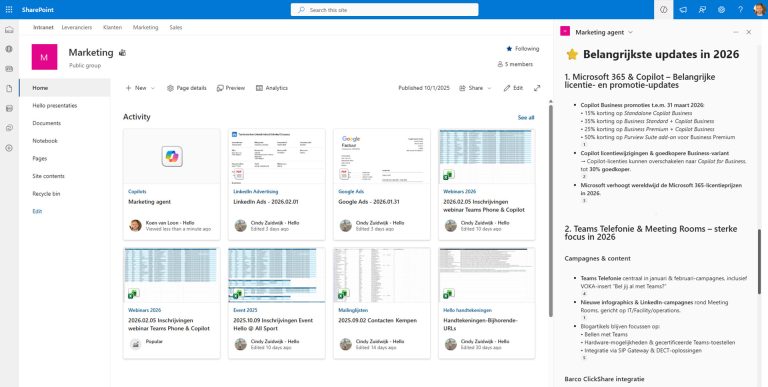
Task: Open the settings gear icon
Action: [x=721, y=9]
